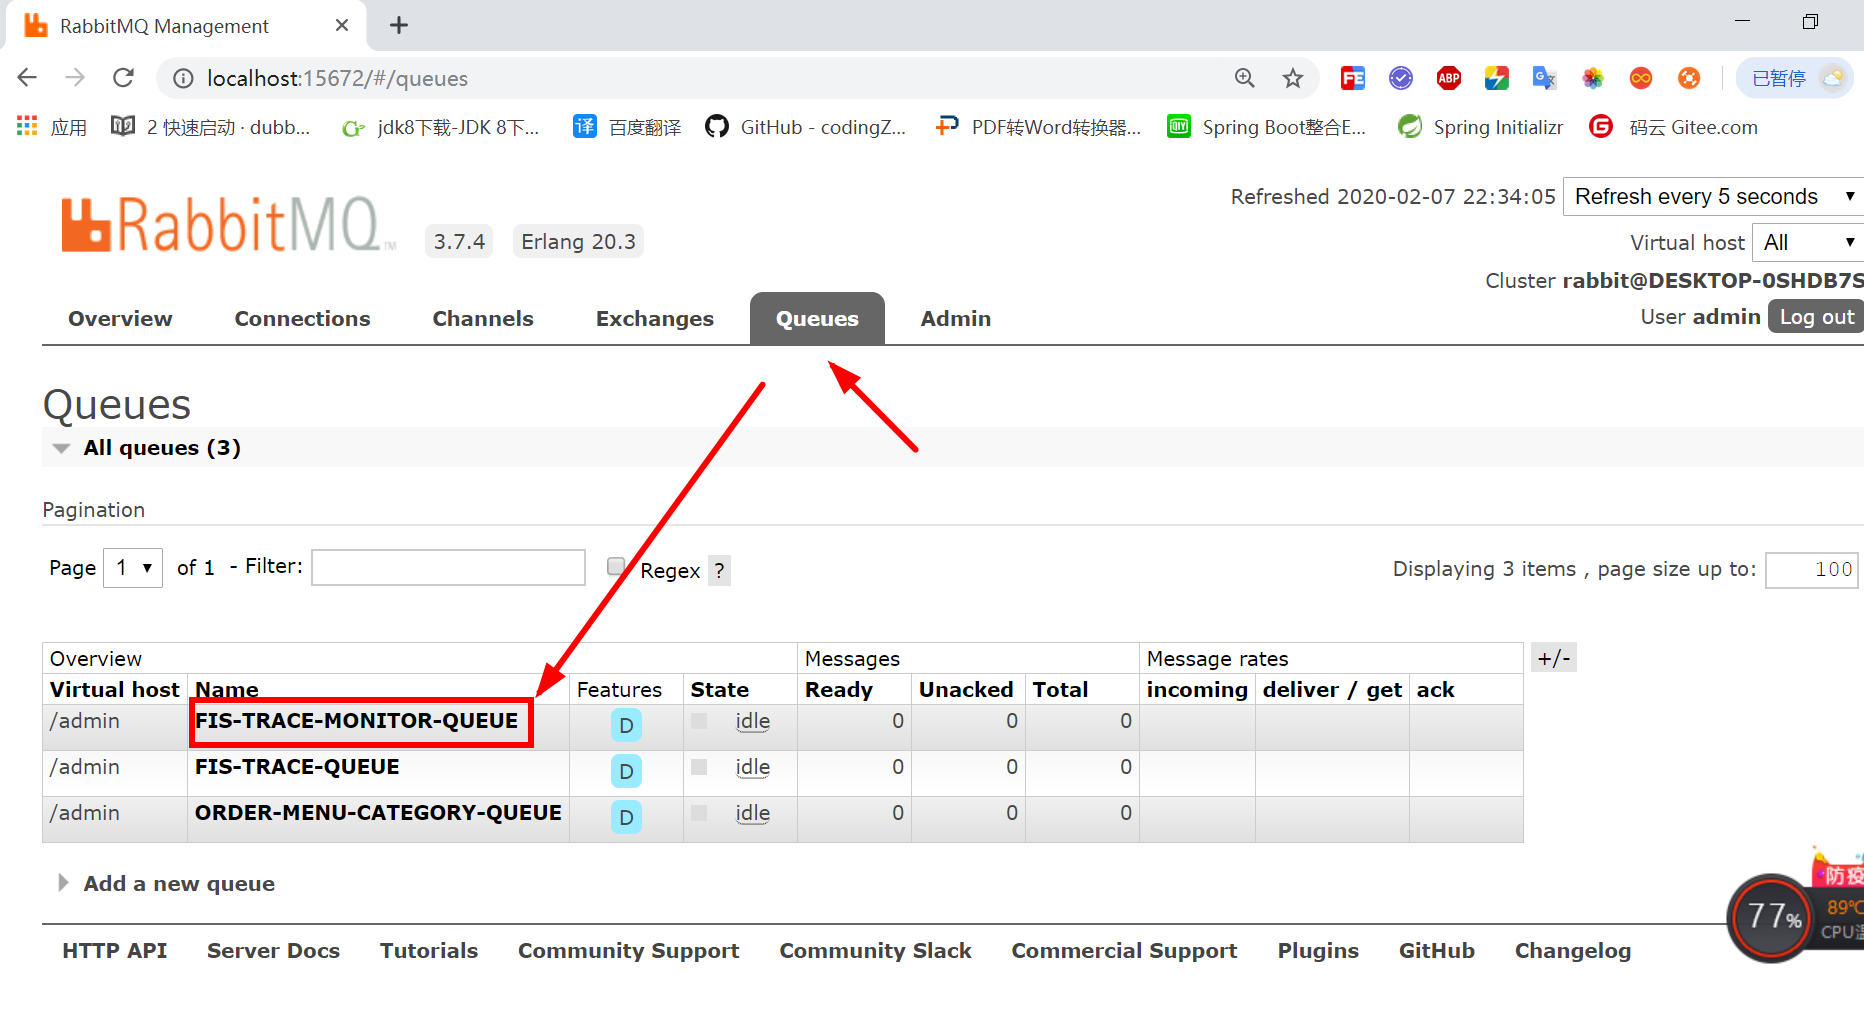Open the Gitee.com bookmark
Image resolution: width=1864 pixels, height=1019 pixels.
[x=1674, y=127]
